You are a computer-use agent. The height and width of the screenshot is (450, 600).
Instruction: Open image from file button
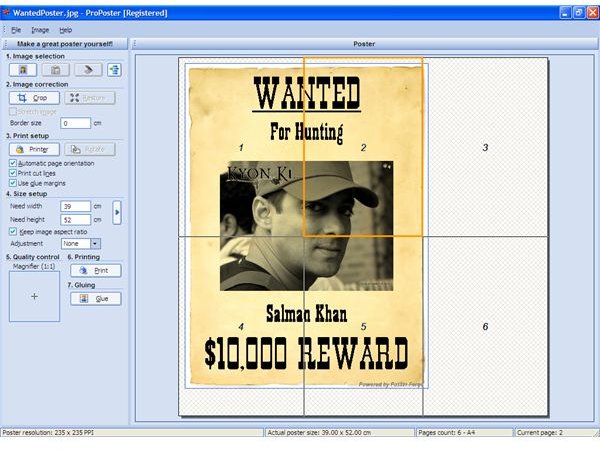pyautogui.click(x=23, y=70)
